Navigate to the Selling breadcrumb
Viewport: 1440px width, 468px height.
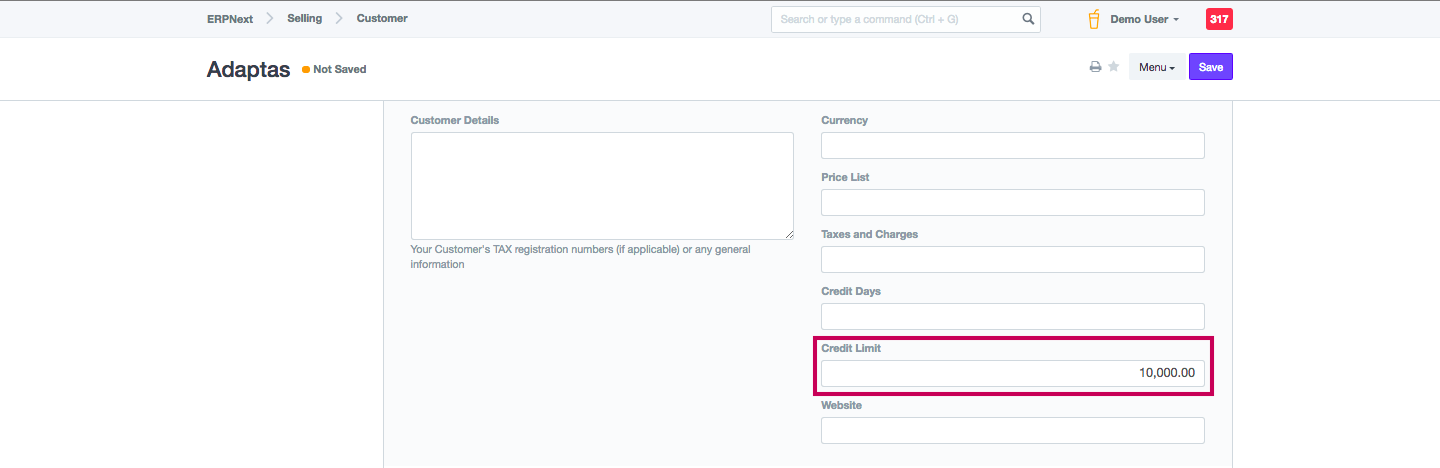pos(305,19)
